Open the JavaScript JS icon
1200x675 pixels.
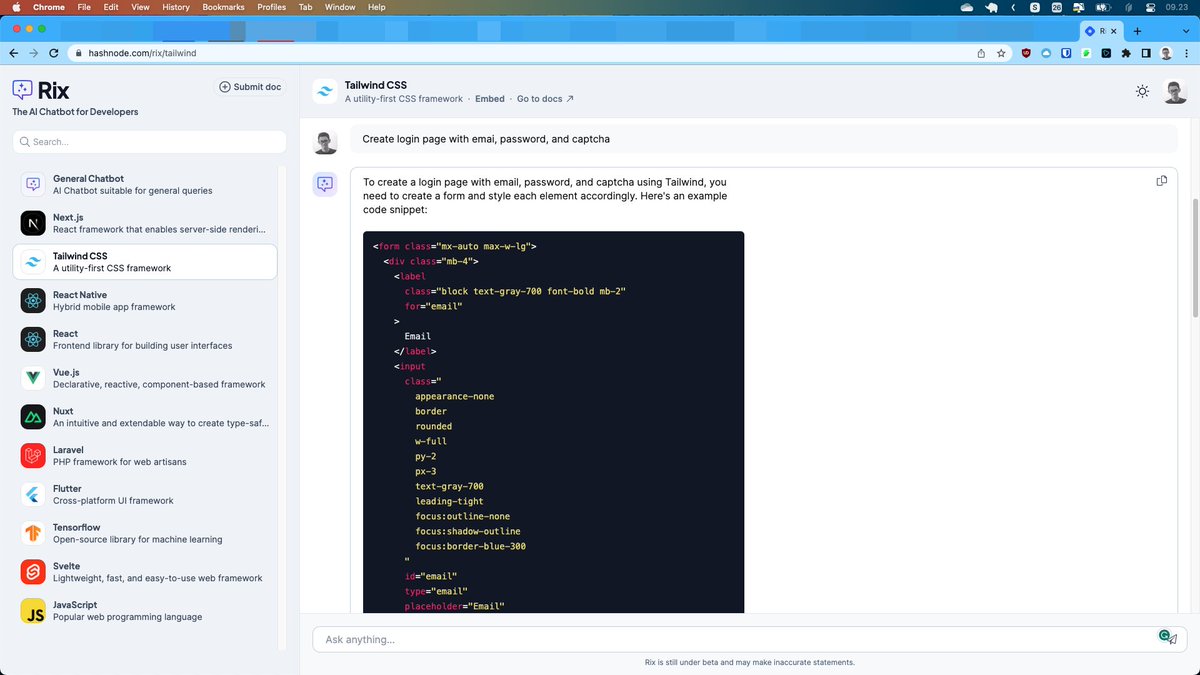(33, 611)
